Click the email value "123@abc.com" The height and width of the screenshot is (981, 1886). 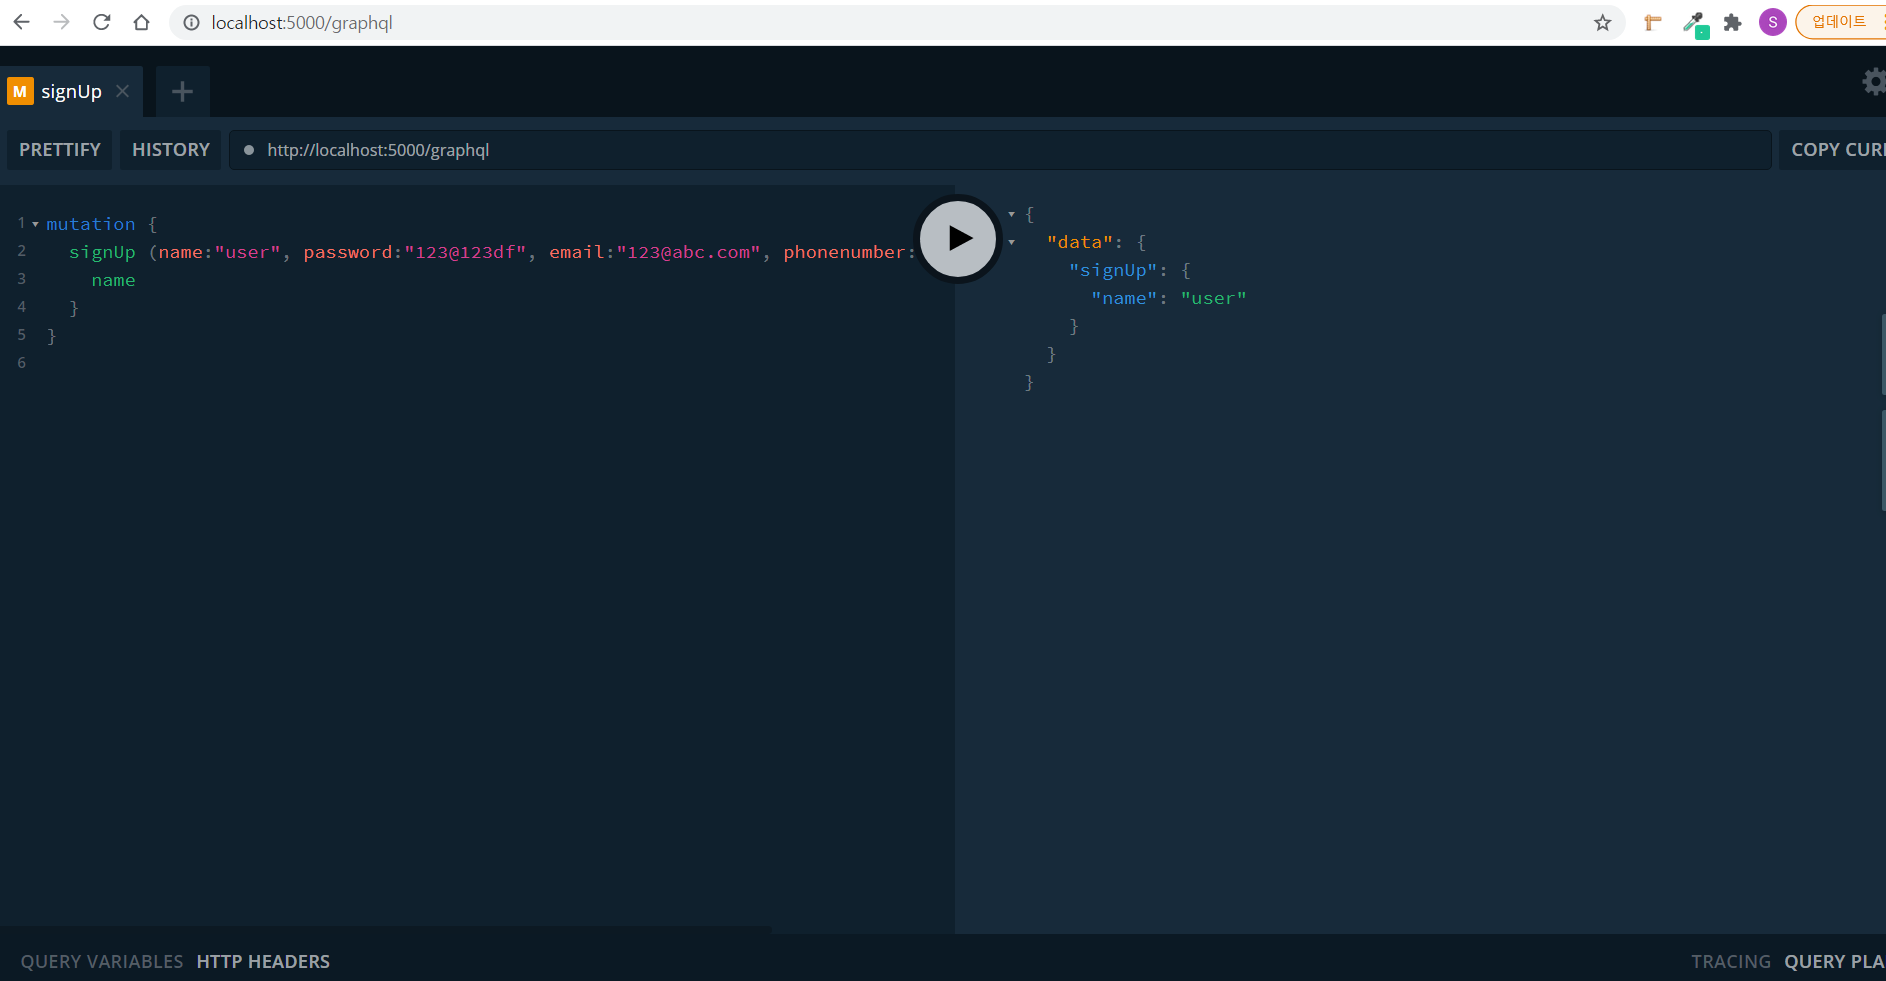tap(688, 252)
